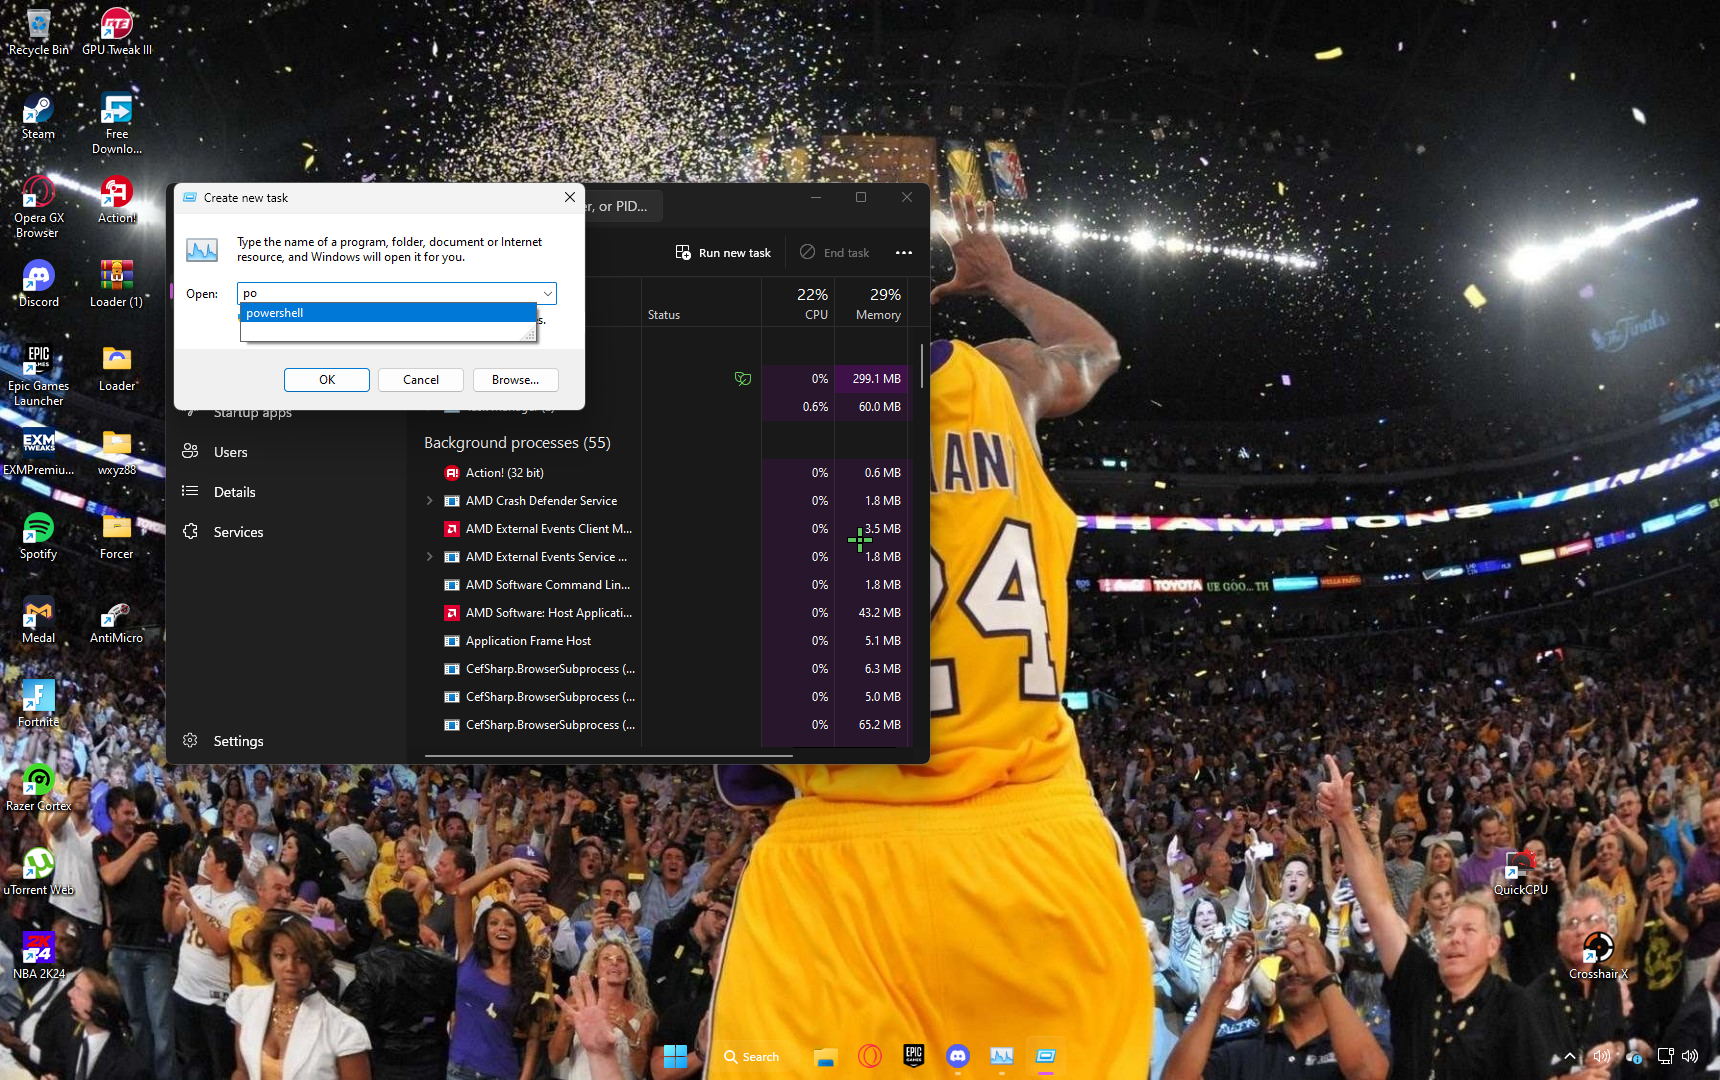Select EXMPremium desktop icon

tap(38, 452)
